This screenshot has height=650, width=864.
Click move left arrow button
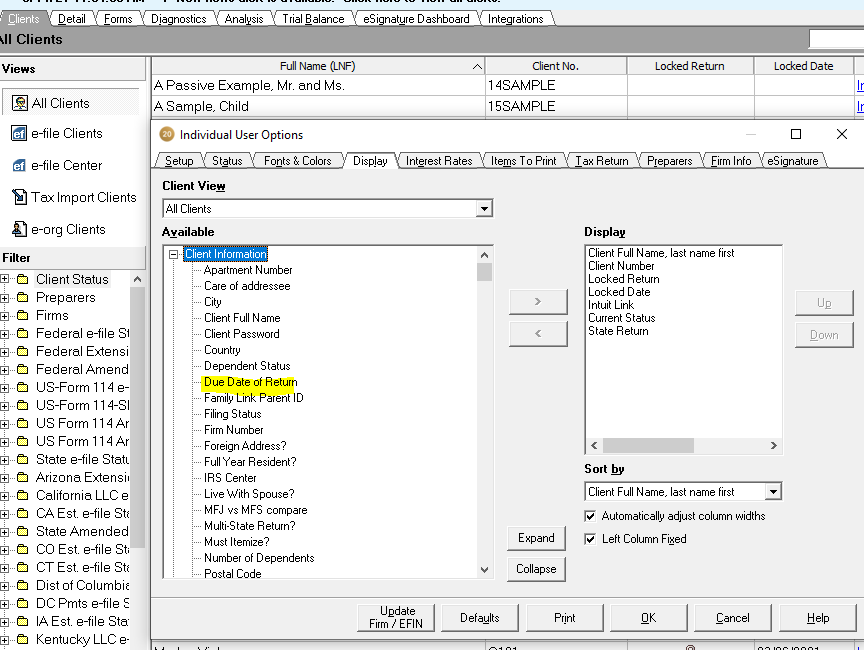536,333
